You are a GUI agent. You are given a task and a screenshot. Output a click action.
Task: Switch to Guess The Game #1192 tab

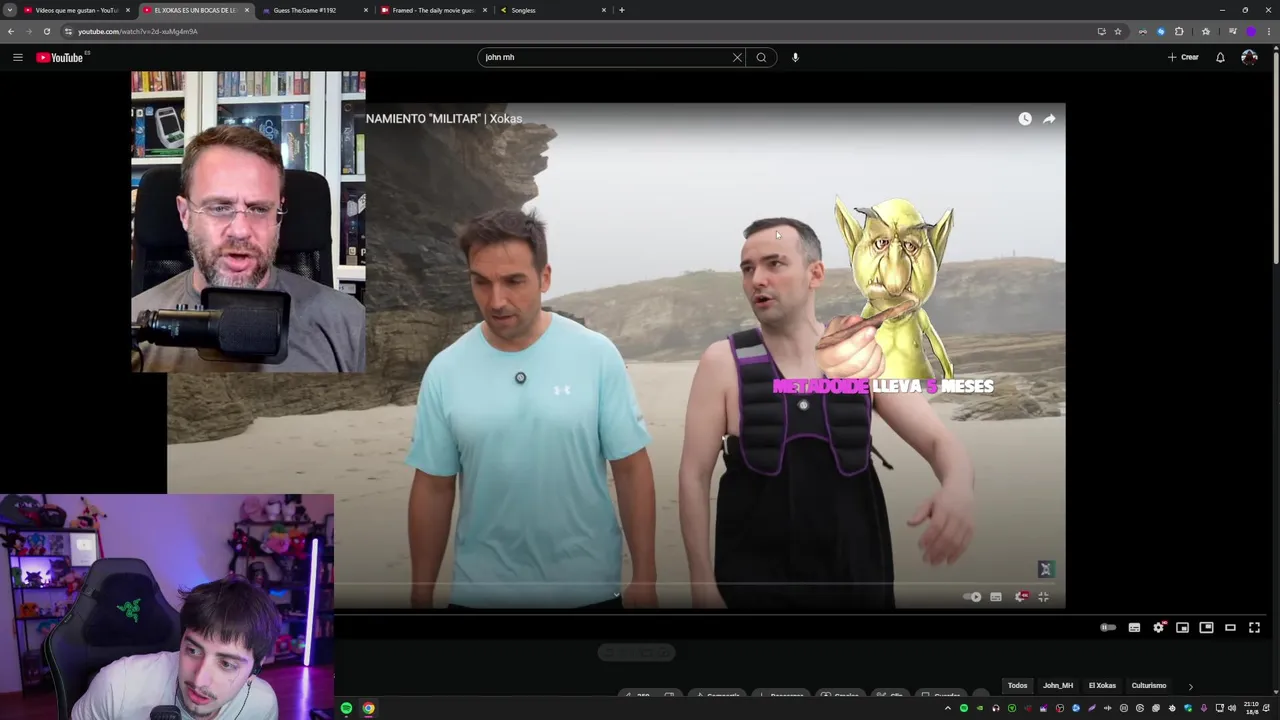314,10
